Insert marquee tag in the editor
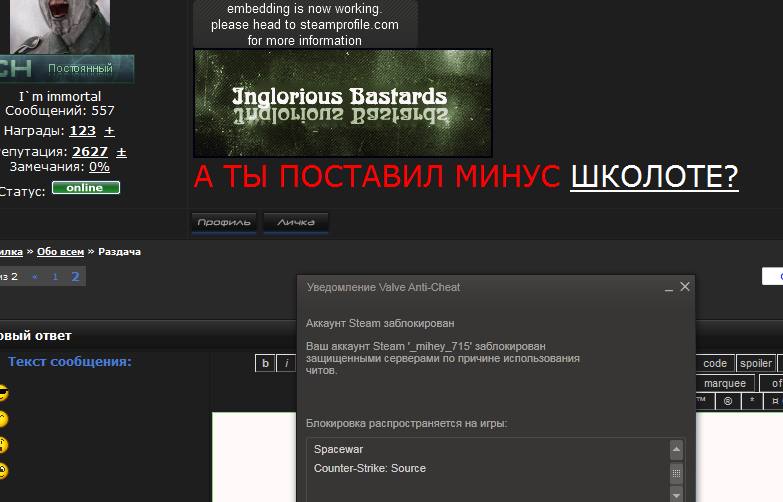The image size is (783, 502). tap(725, 383)
